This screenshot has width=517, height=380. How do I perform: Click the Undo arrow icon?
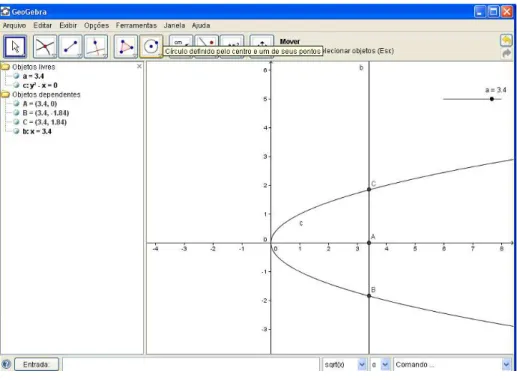coord(506,41)
